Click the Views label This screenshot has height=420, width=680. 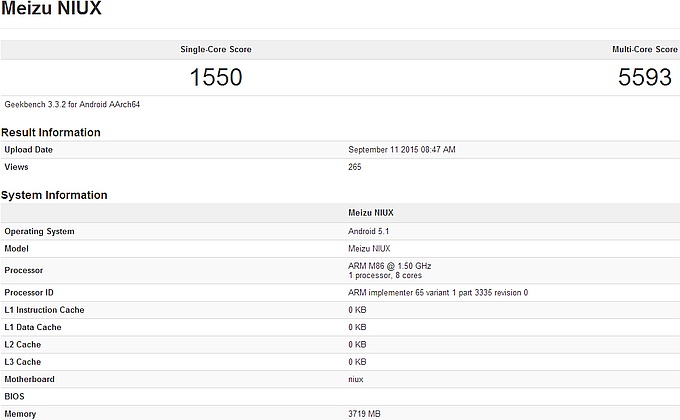(x=16, y=167)
